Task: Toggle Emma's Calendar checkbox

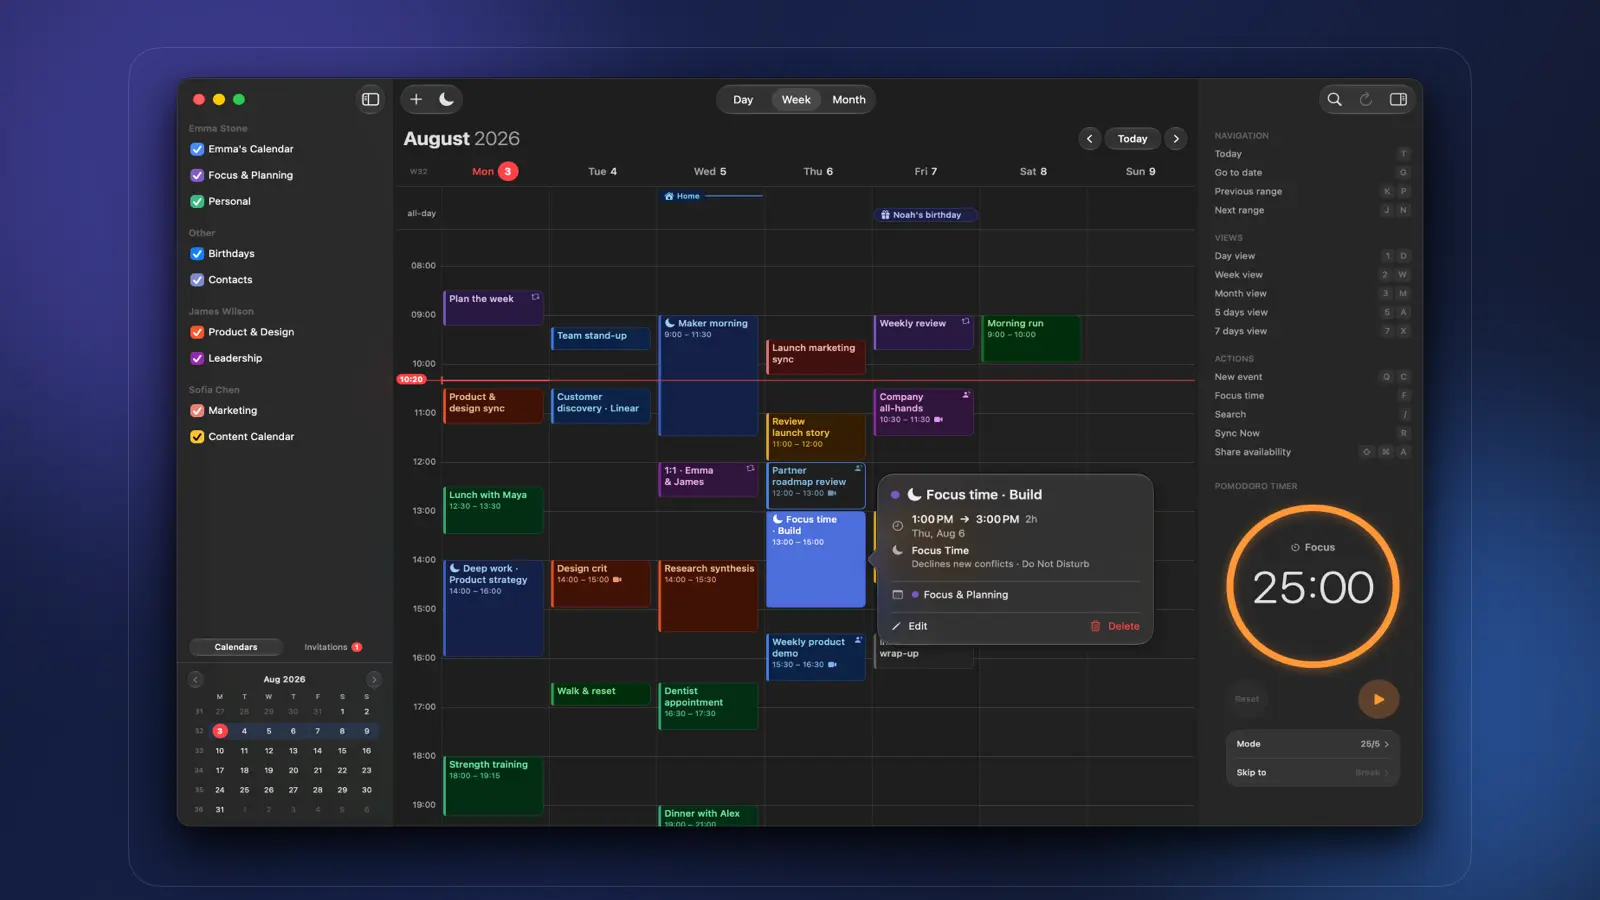Action: tap(197, 149)
